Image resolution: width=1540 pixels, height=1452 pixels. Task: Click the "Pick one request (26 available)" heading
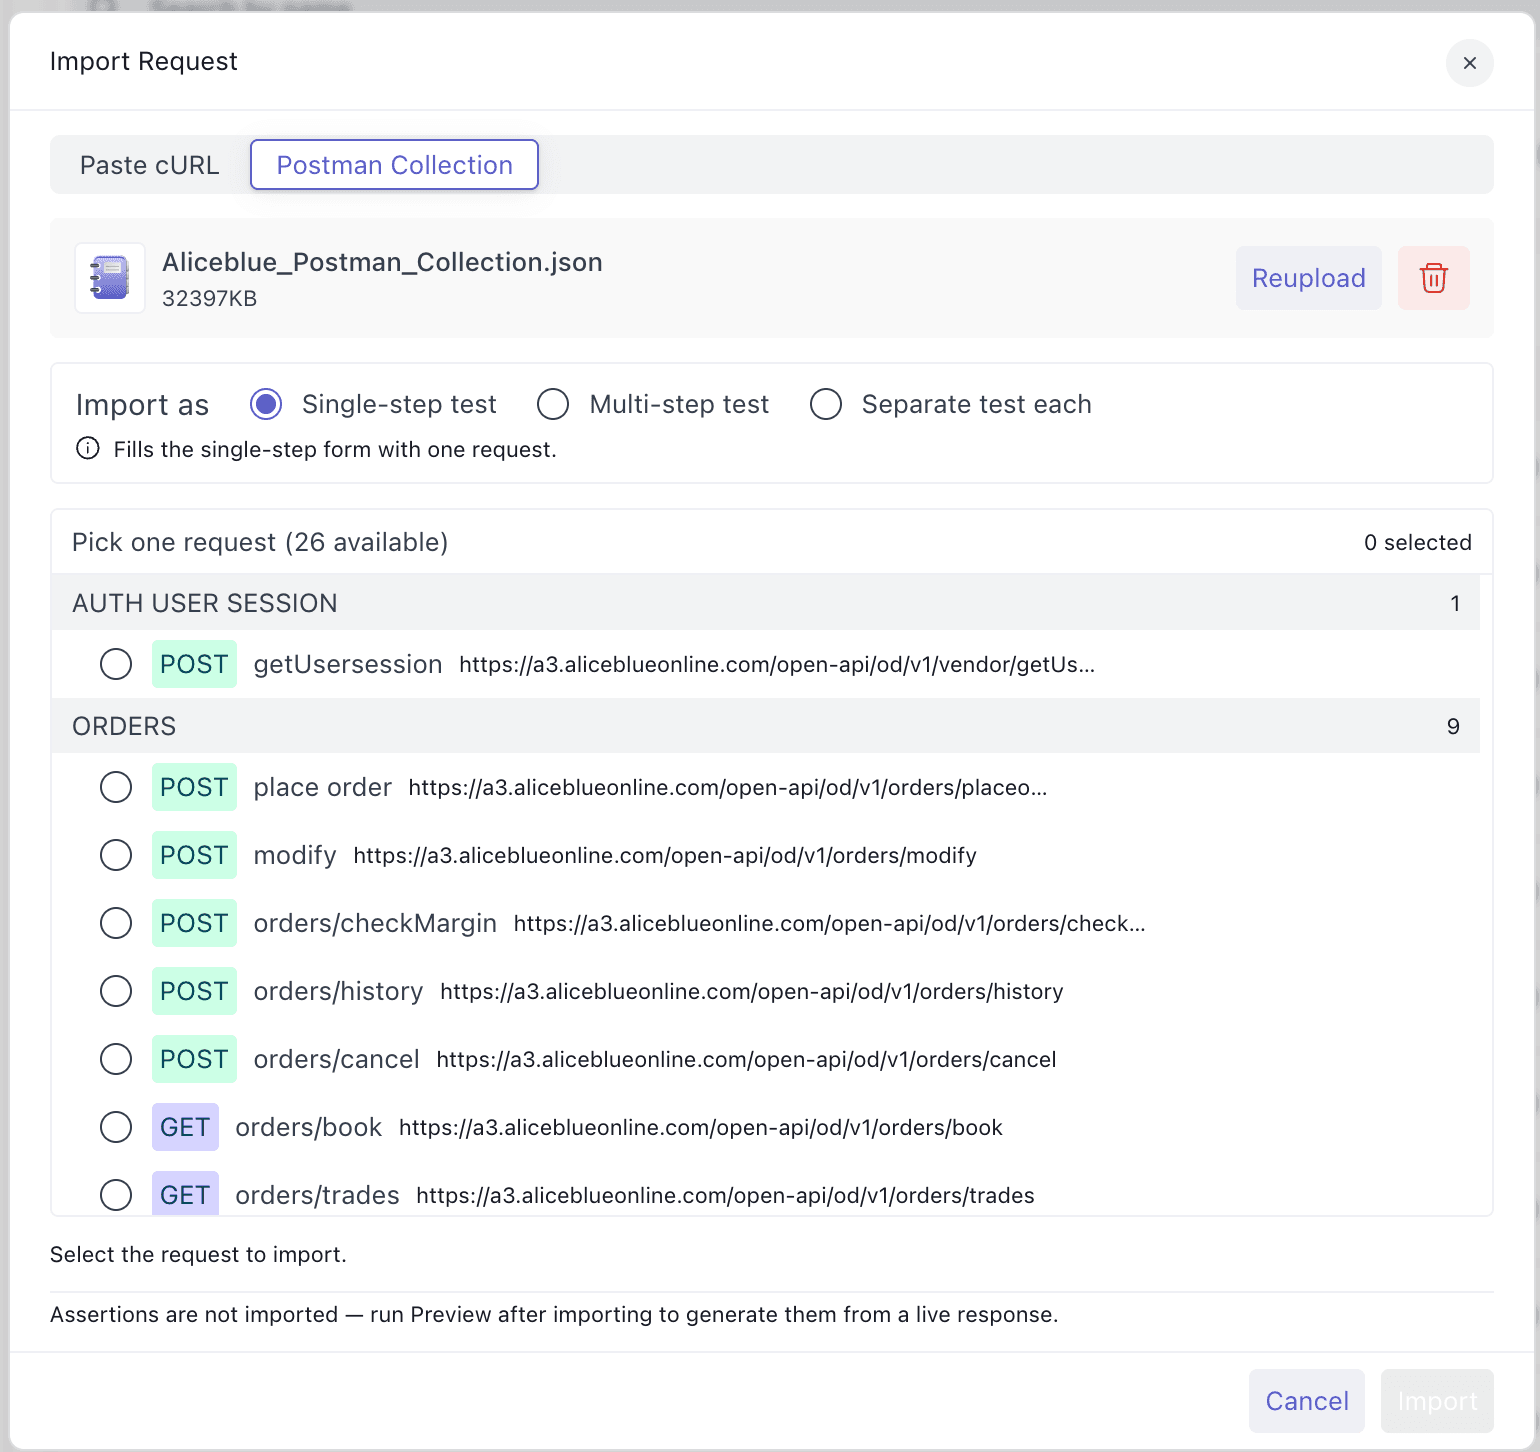[x=260, y=542]
